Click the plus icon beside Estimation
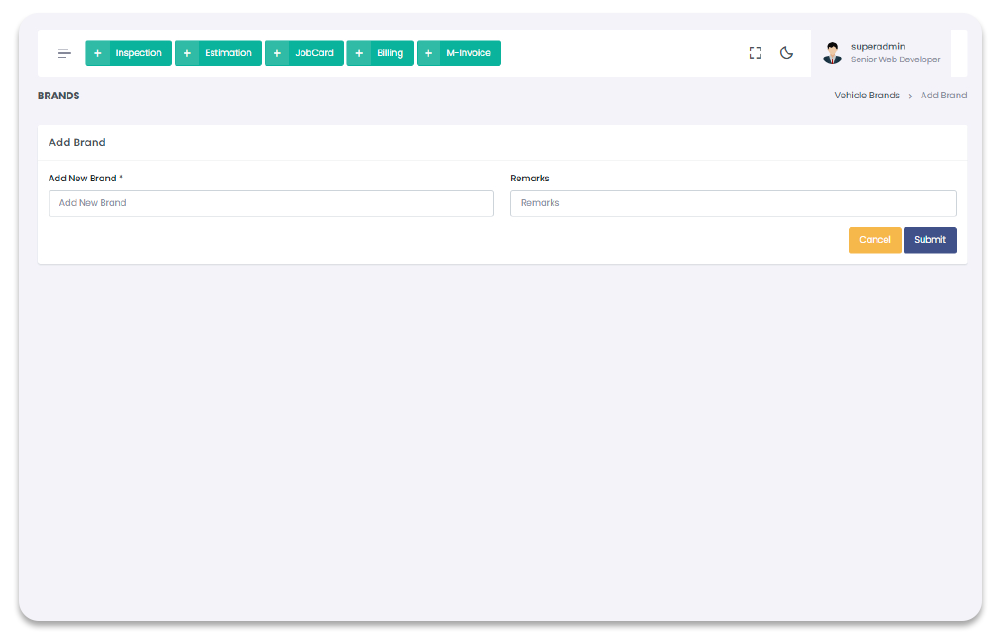 187,54
